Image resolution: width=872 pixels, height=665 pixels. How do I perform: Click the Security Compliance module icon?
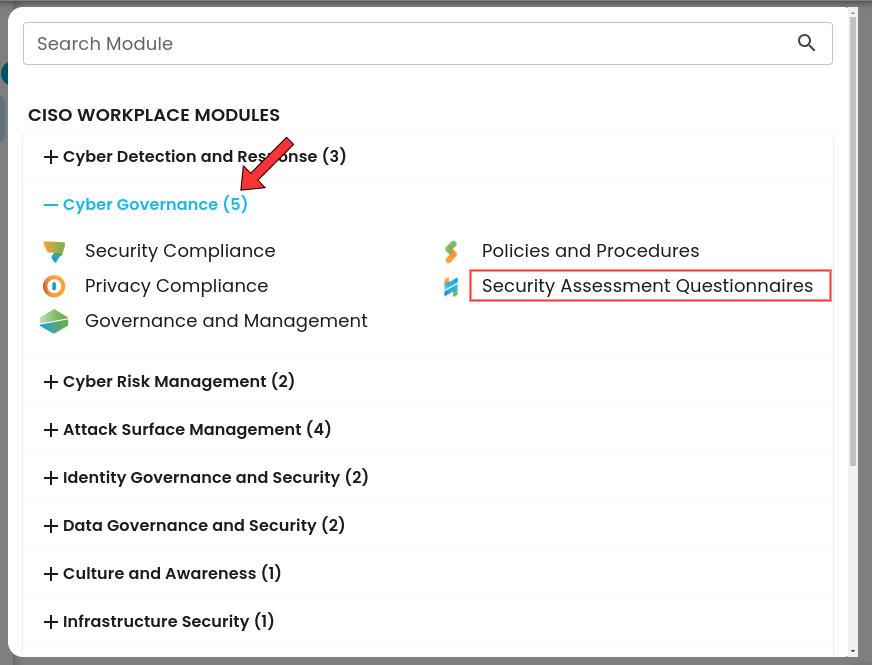click(x=54, y=251)
